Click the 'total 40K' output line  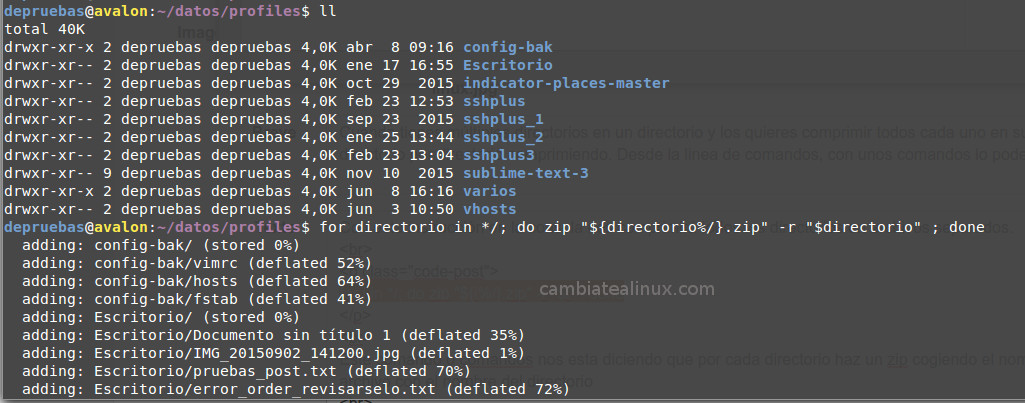pos(44,29)
